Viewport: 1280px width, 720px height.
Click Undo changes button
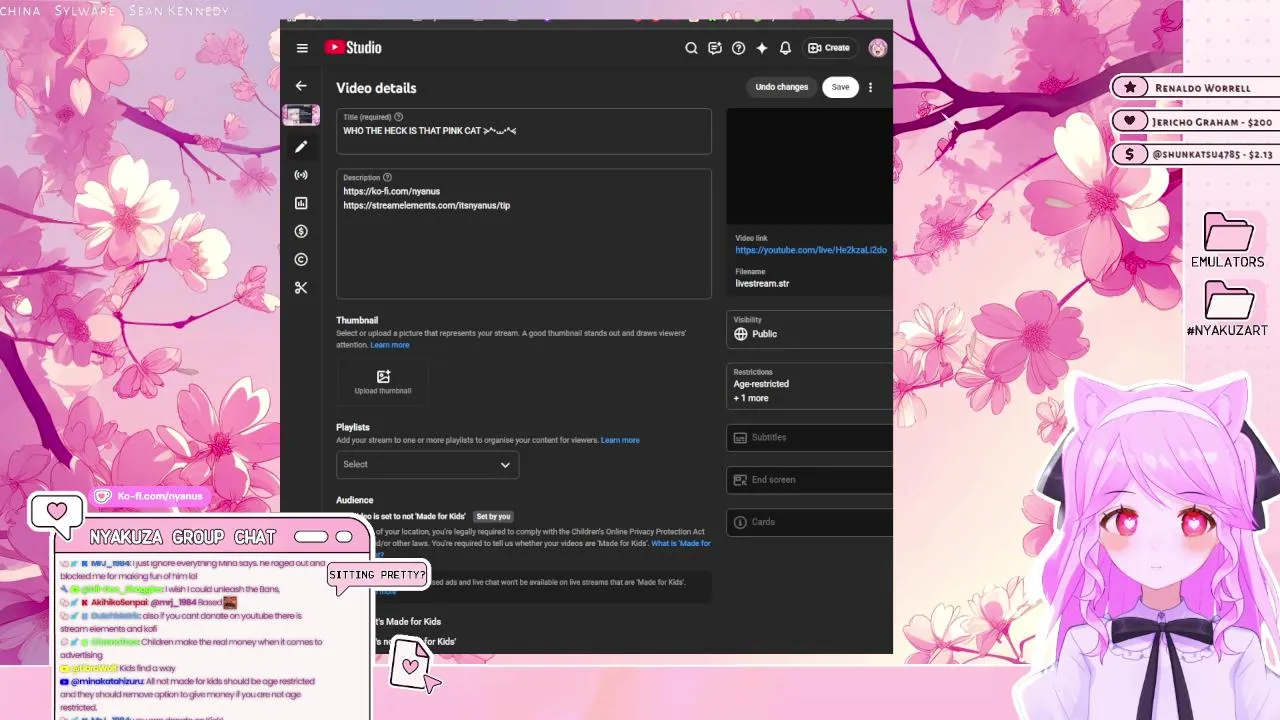(x=781, y=87)
